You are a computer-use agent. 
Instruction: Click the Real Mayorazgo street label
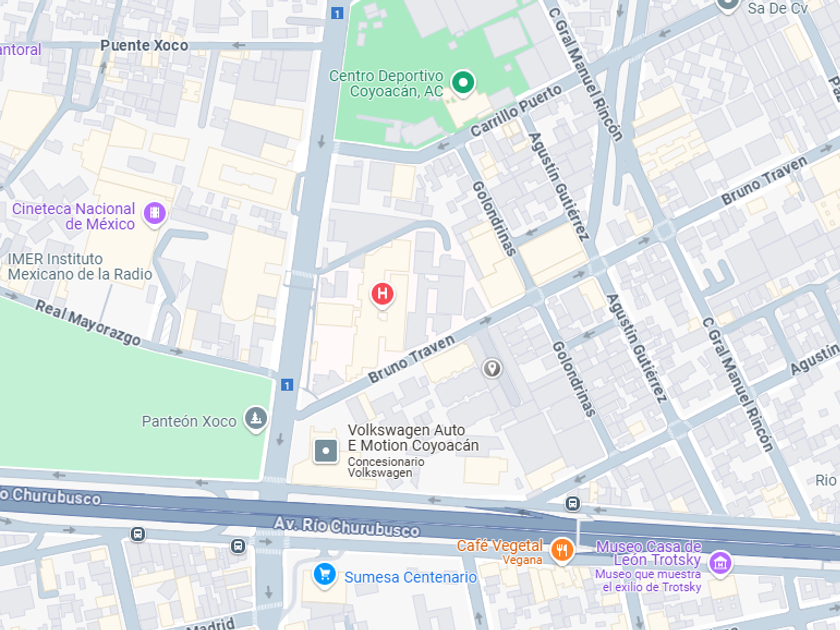88,323
